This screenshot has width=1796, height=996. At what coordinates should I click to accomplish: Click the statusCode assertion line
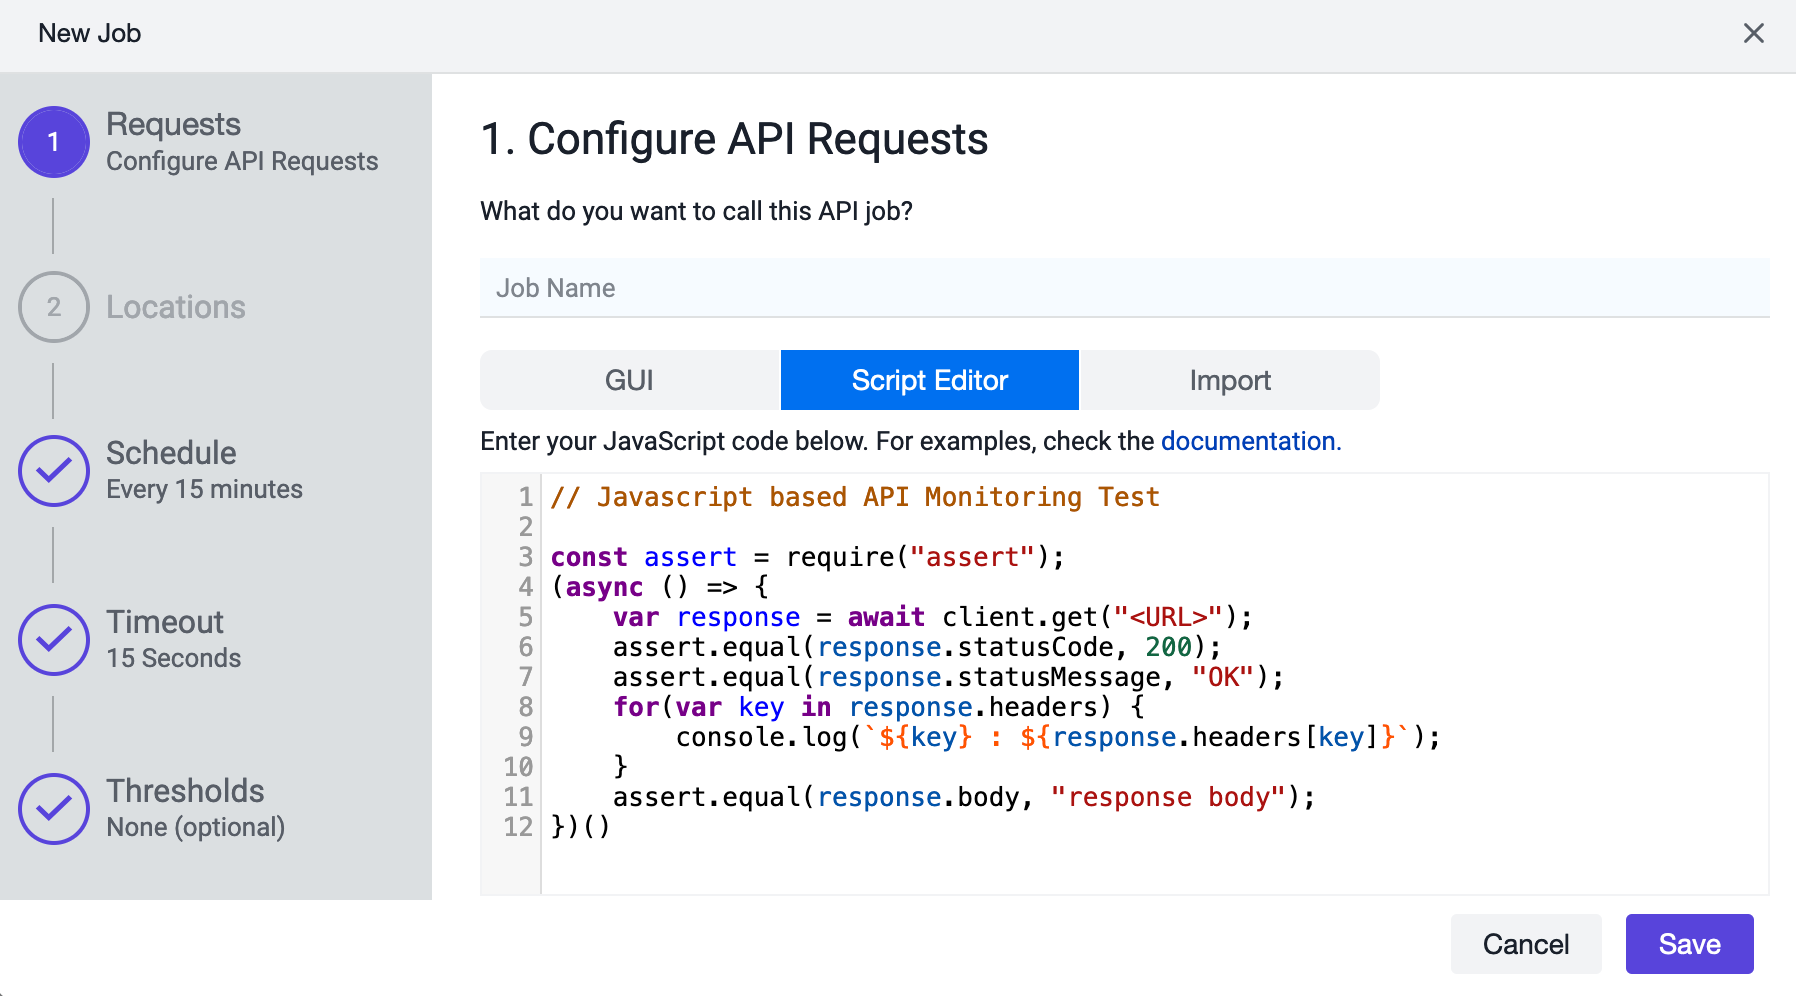coord(917,647)
